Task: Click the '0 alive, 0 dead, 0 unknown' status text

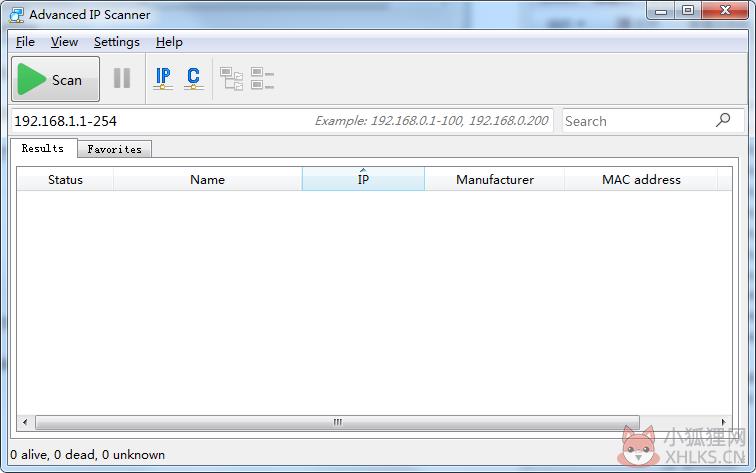Action: tap(88, 455)
